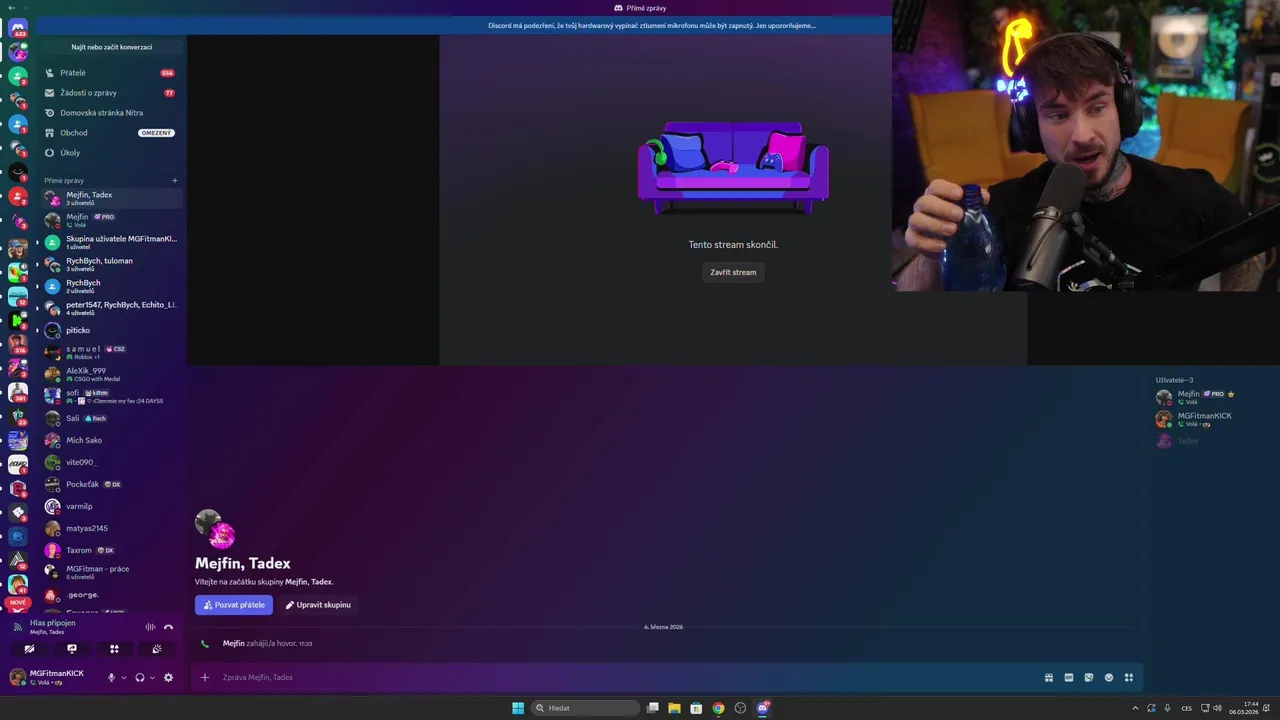
Task: Open 'RychBych, tuloman' group chat
Action: (111, 264)
